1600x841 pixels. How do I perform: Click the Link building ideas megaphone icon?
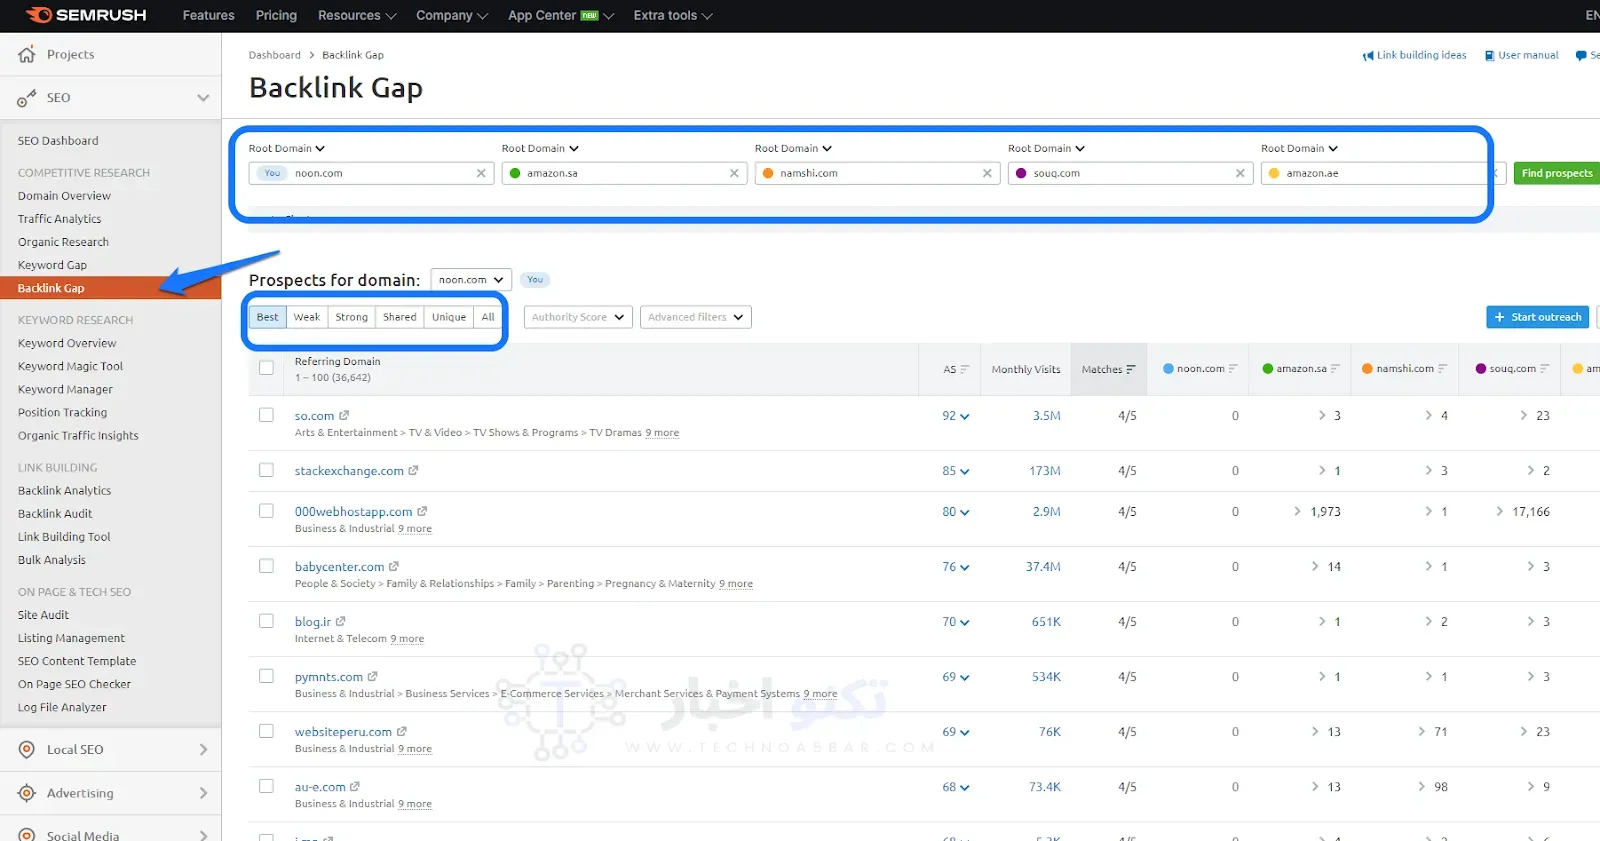click(1368, 56)
